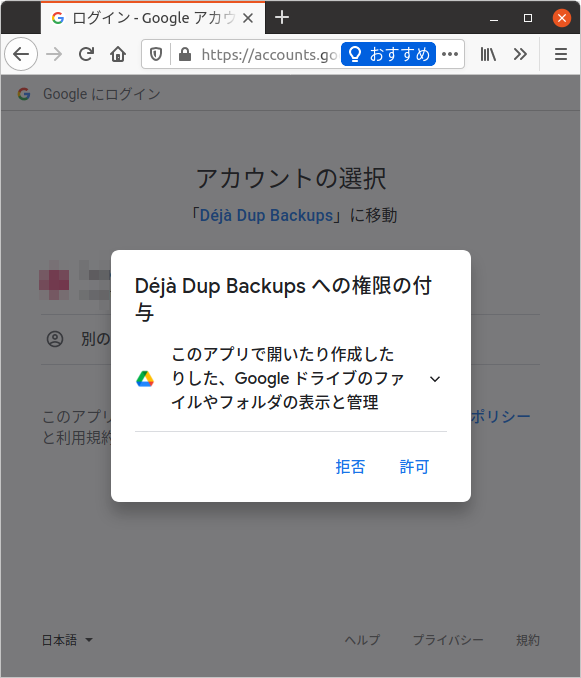The height and width of the screenshot is (678, 581).
Task: Open the Firefox library icon
Action: pos(488,54)
